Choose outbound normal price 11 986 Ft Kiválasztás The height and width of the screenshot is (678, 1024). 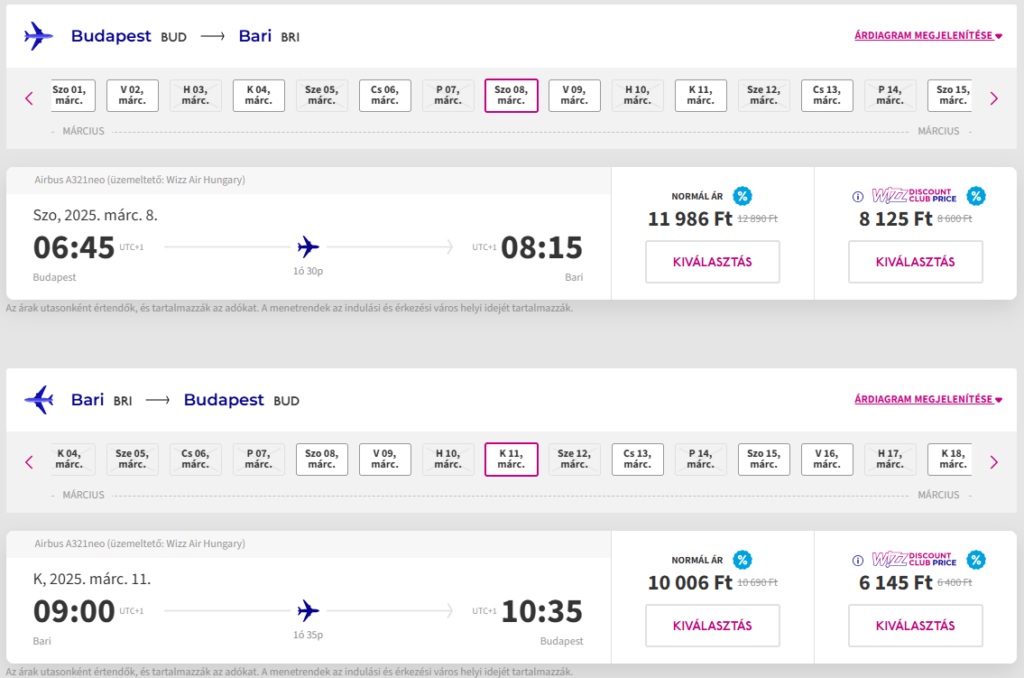[x=712, y=262]
